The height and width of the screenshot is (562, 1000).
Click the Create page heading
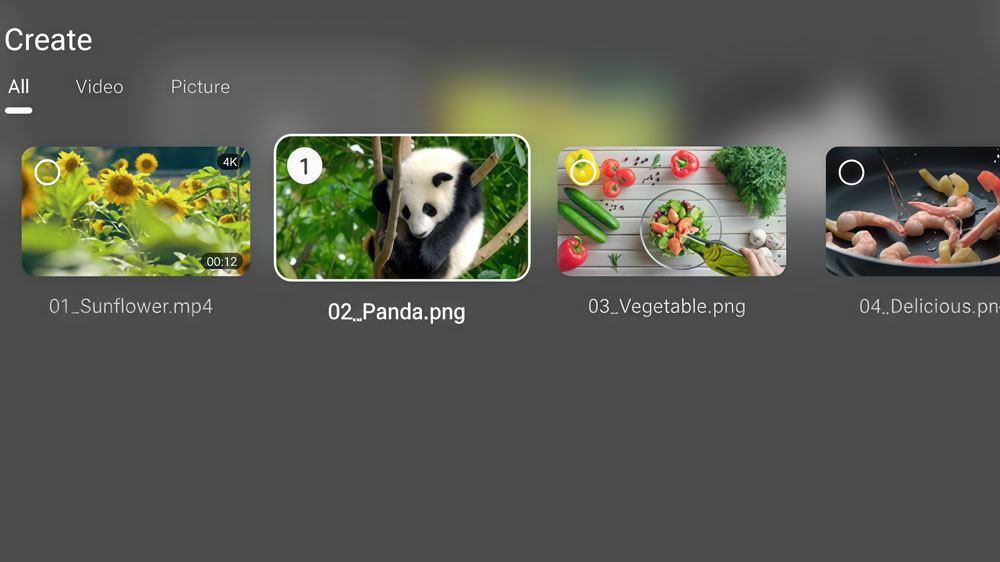tap(48, 40)
